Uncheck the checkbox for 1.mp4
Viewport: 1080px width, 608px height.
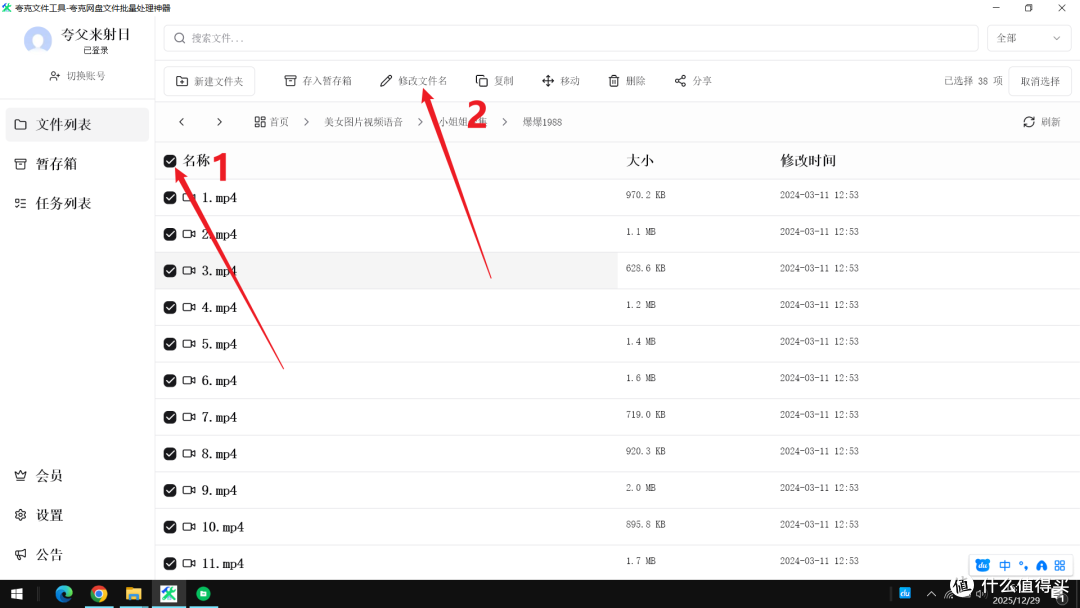pos(170,198)
